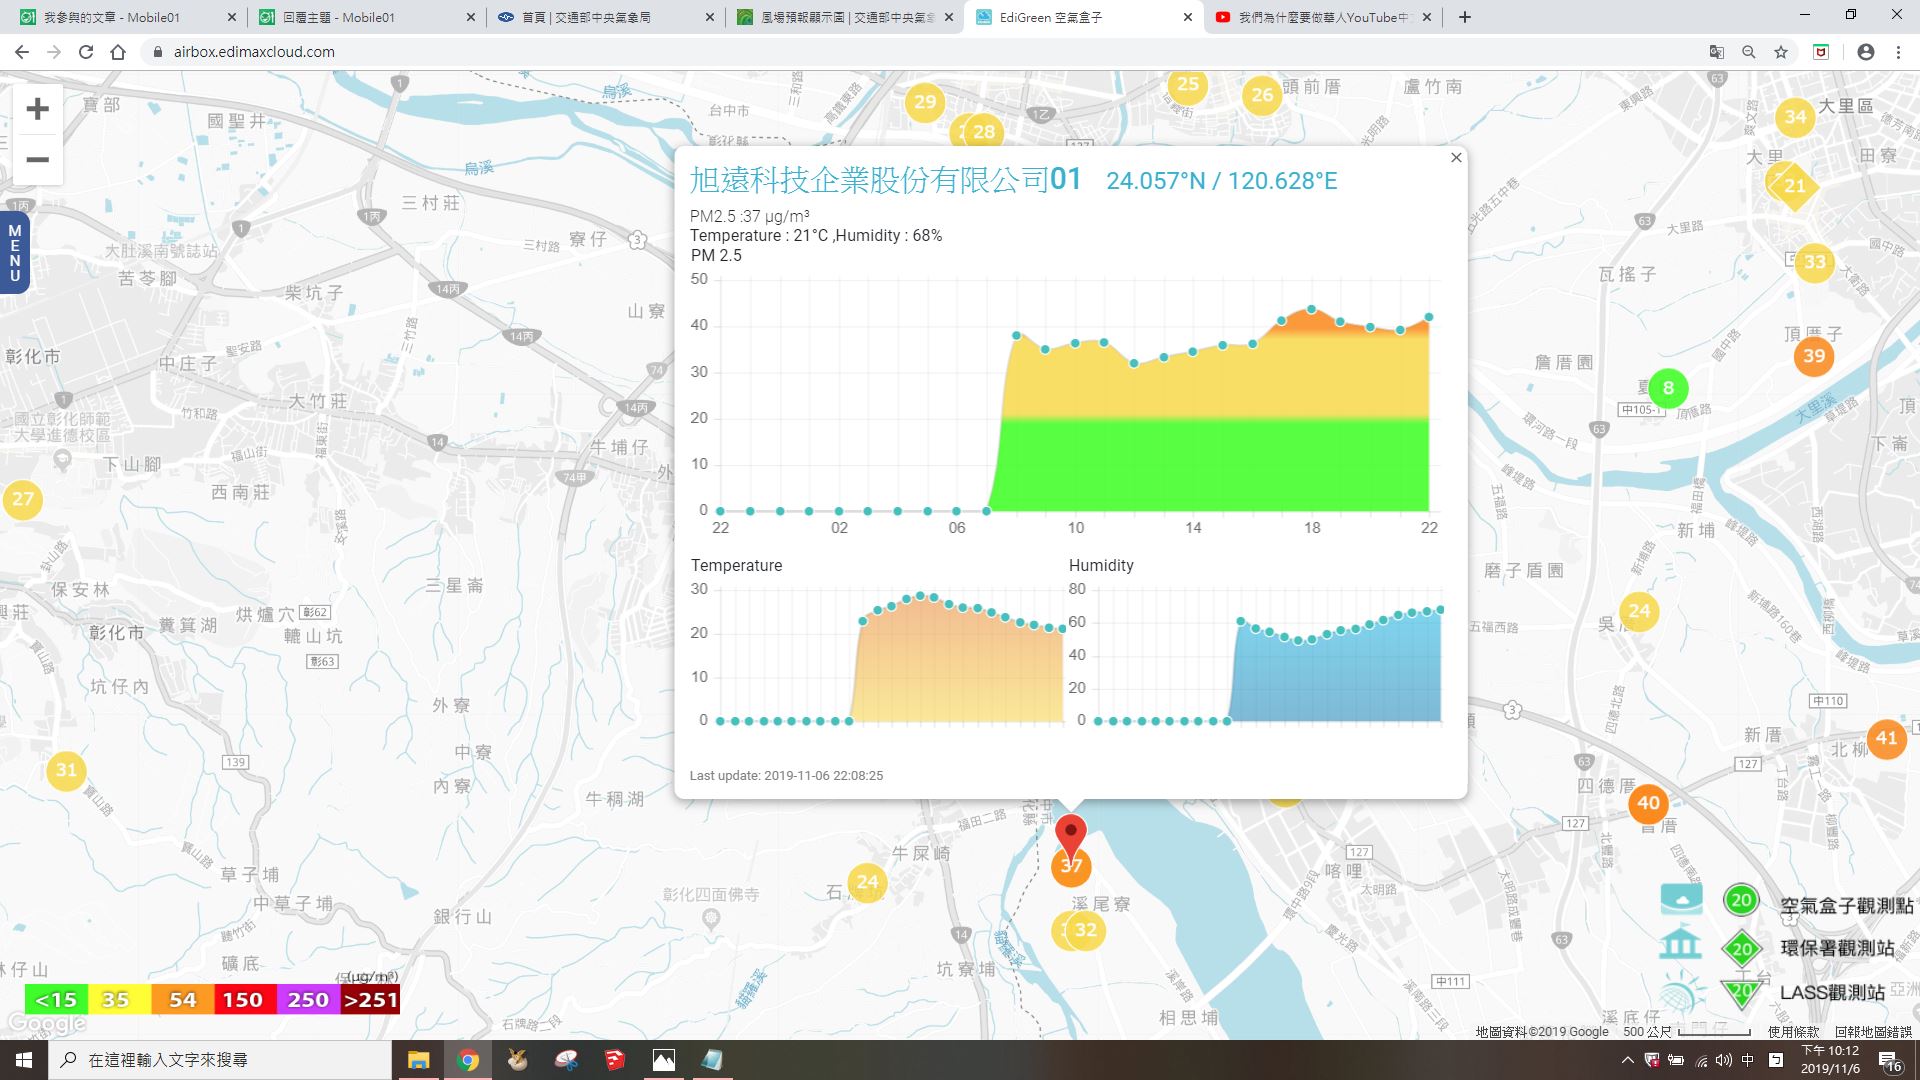Select the green station marker 8
The image size is (1920, 1080).
point(1668,388)
